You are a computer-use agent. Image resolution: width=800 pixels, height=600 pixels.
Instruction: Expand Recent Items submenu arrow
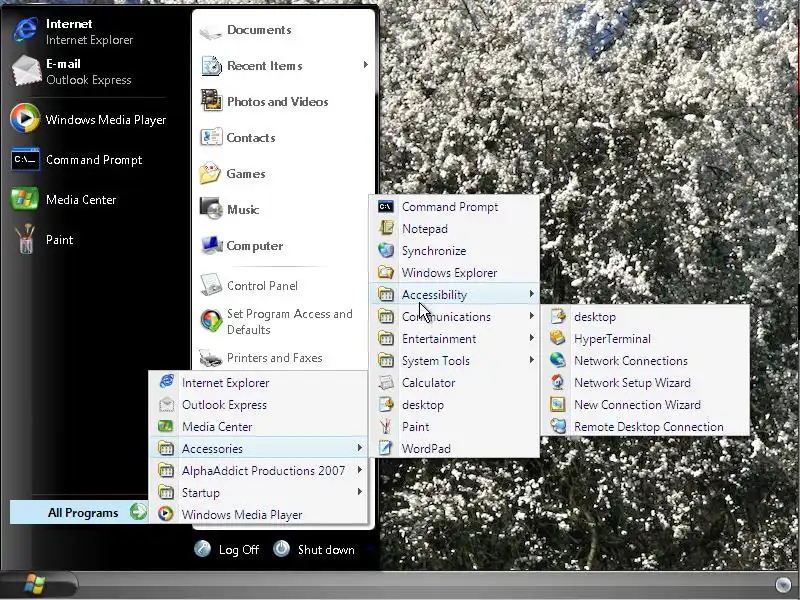point(366,65)
